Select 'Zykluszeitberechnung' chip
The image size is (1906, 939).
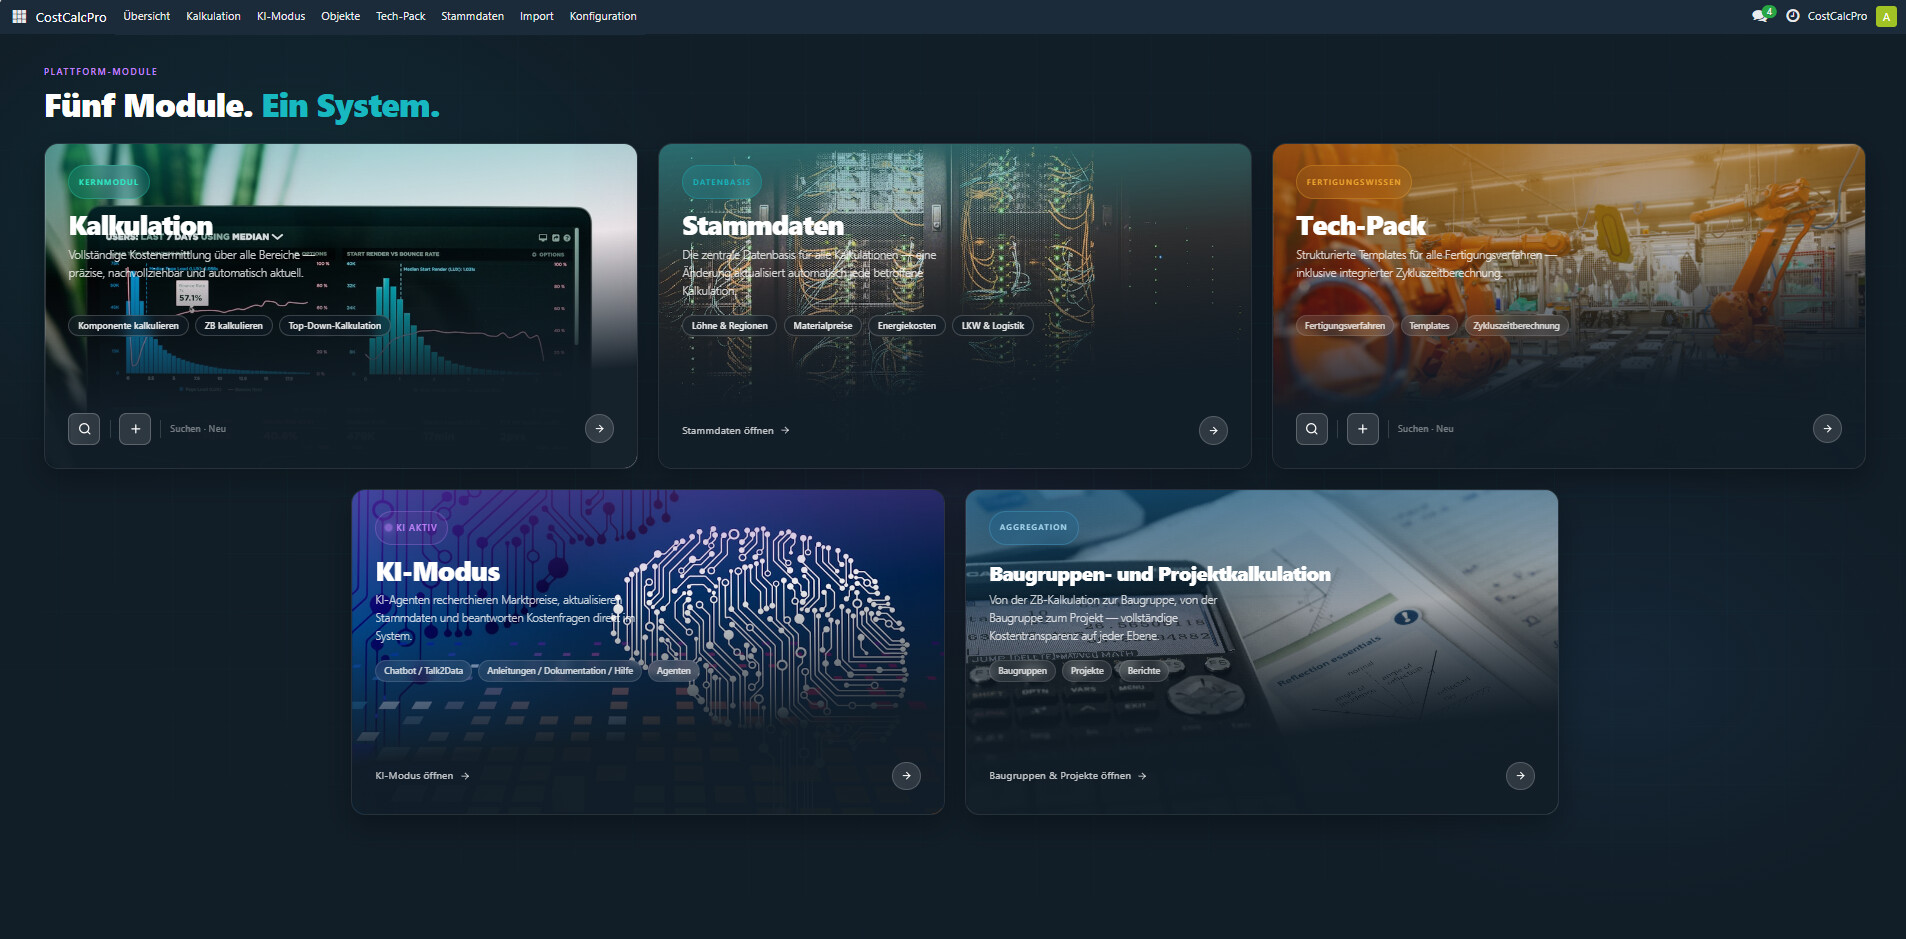click(1516, 326)
